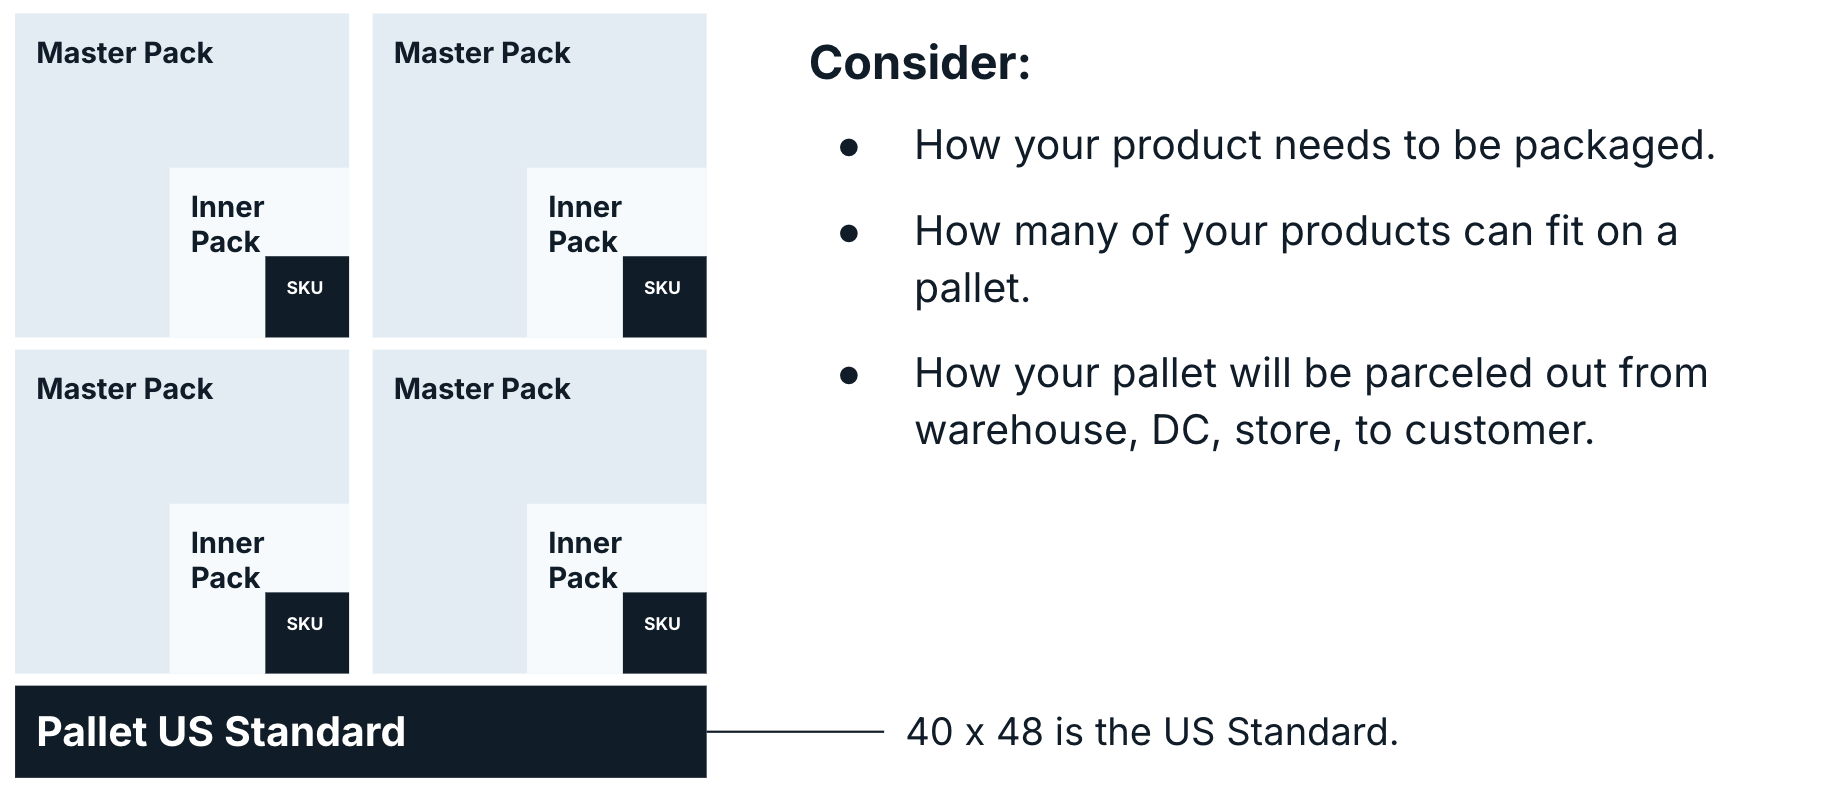Click the upper-right Inner Pack label

tap(584, 224)
